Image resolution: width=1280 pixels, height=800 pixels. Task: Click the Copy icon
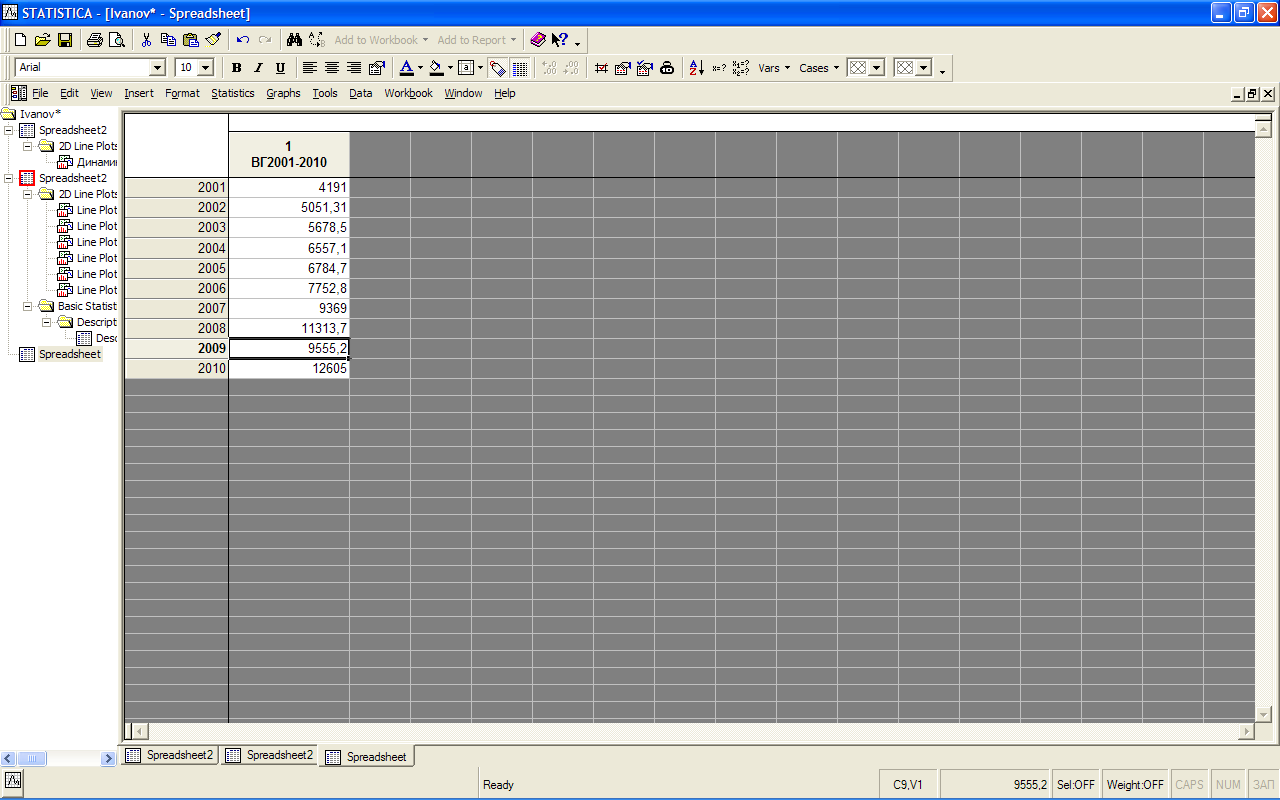tap(168, 40)
